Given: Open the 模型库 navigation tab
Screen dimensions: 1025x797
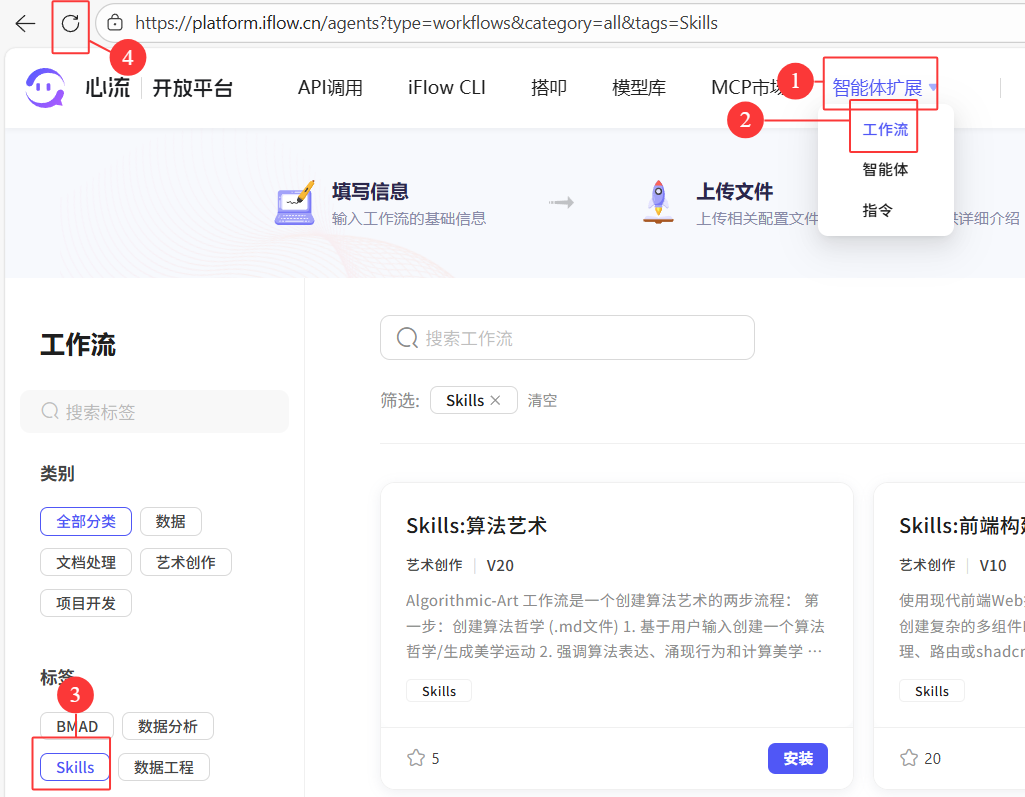Looking at the screenshot, I should tap(638, 88).
